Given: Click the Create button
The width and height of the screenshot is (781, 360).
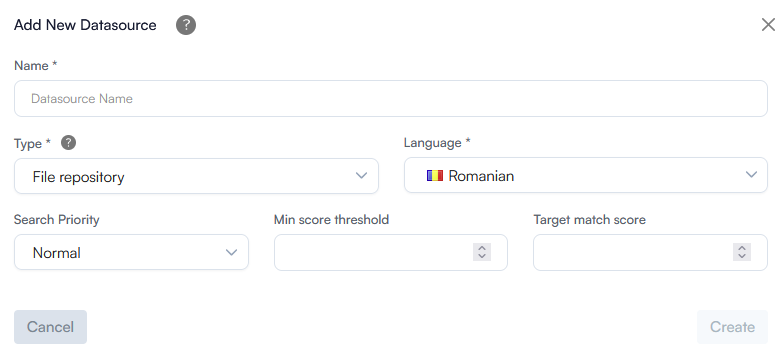Looking at the screenshot, I should [732, 327].
